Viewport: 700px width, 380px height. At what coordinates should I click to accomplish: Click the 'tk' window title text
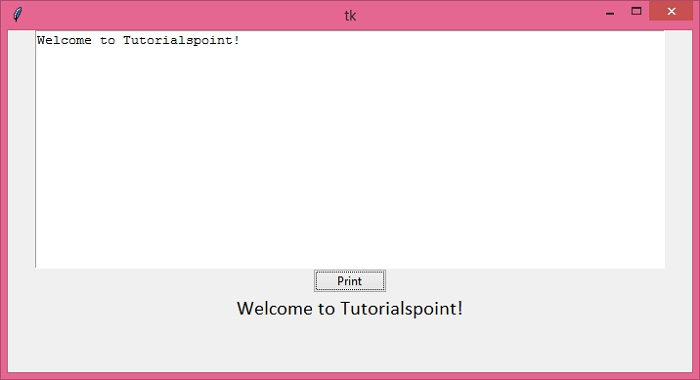pos(350,16)
